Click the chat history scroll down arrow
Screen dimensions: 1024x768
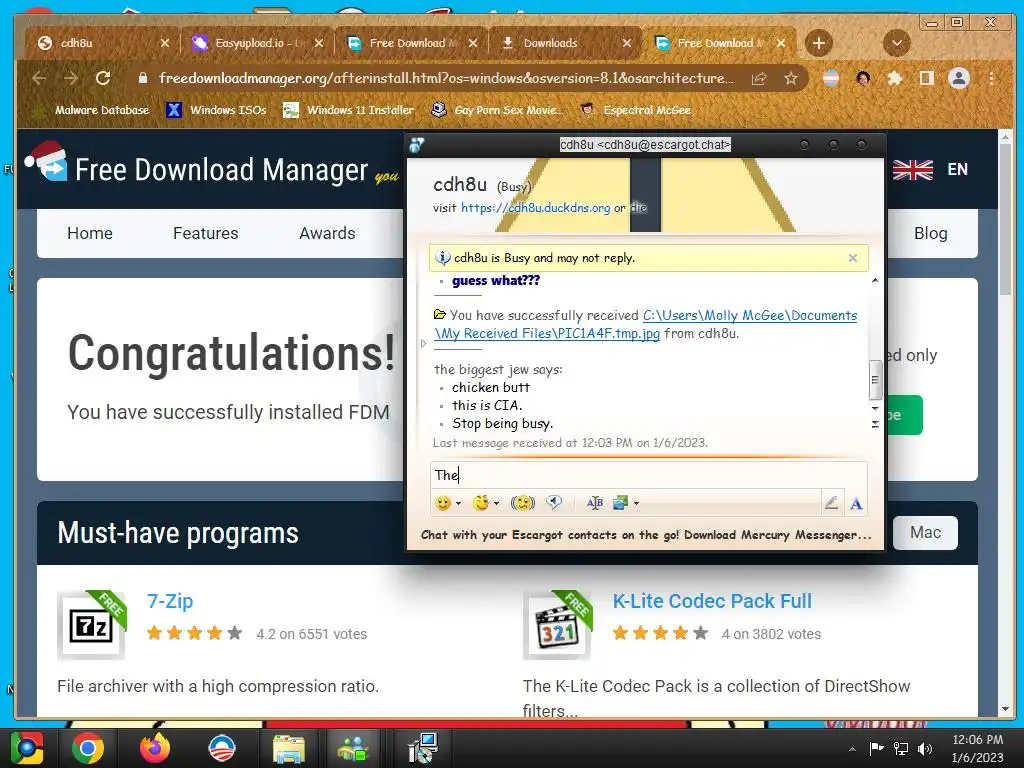point(875,409)
